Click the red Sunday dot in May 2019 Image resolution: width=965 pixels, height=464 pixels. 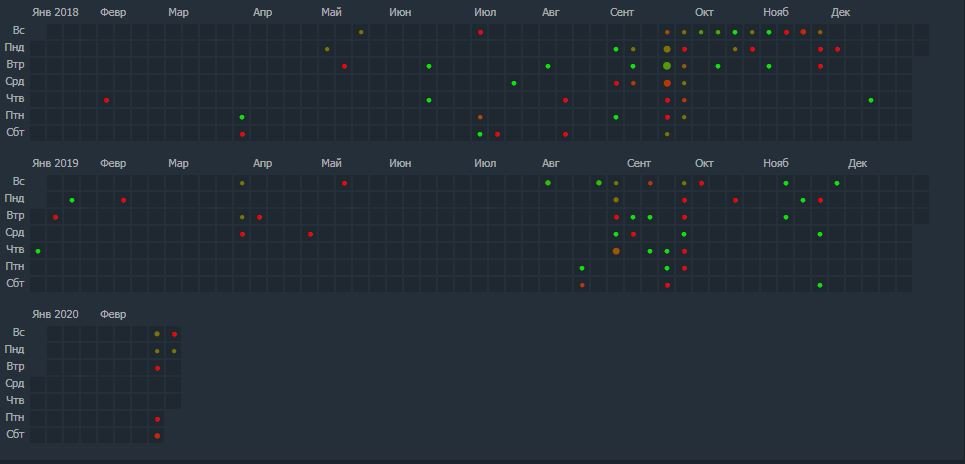[344, 183]
